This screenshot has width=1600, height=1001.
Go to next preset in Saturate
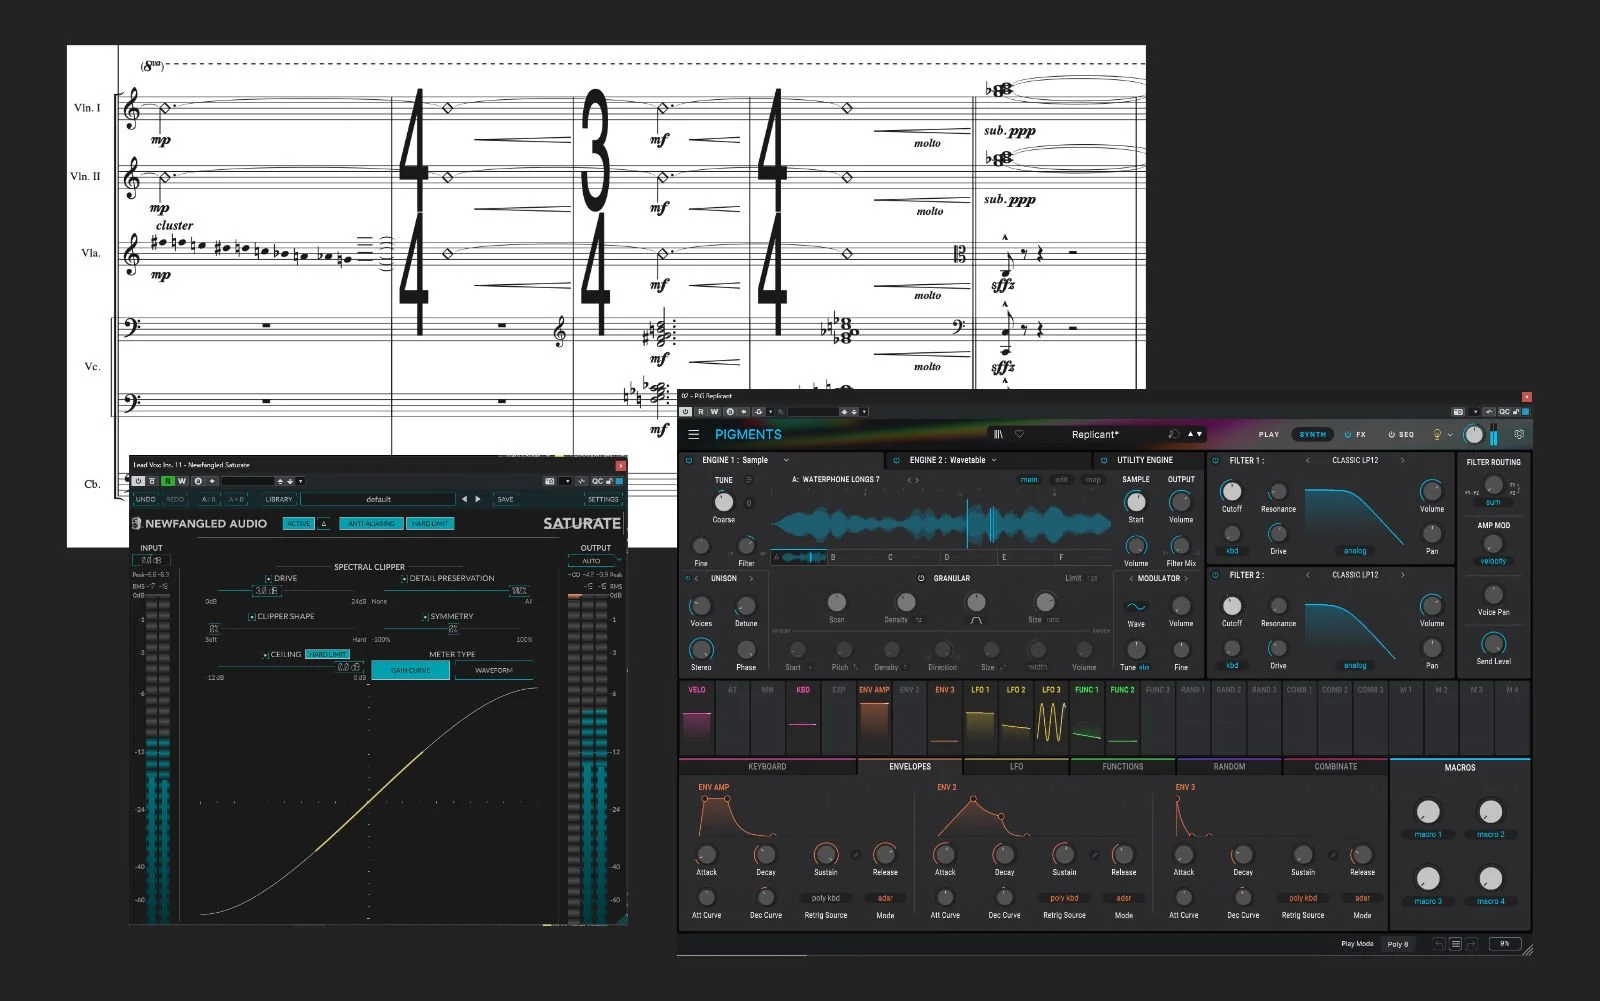[478, 499]
